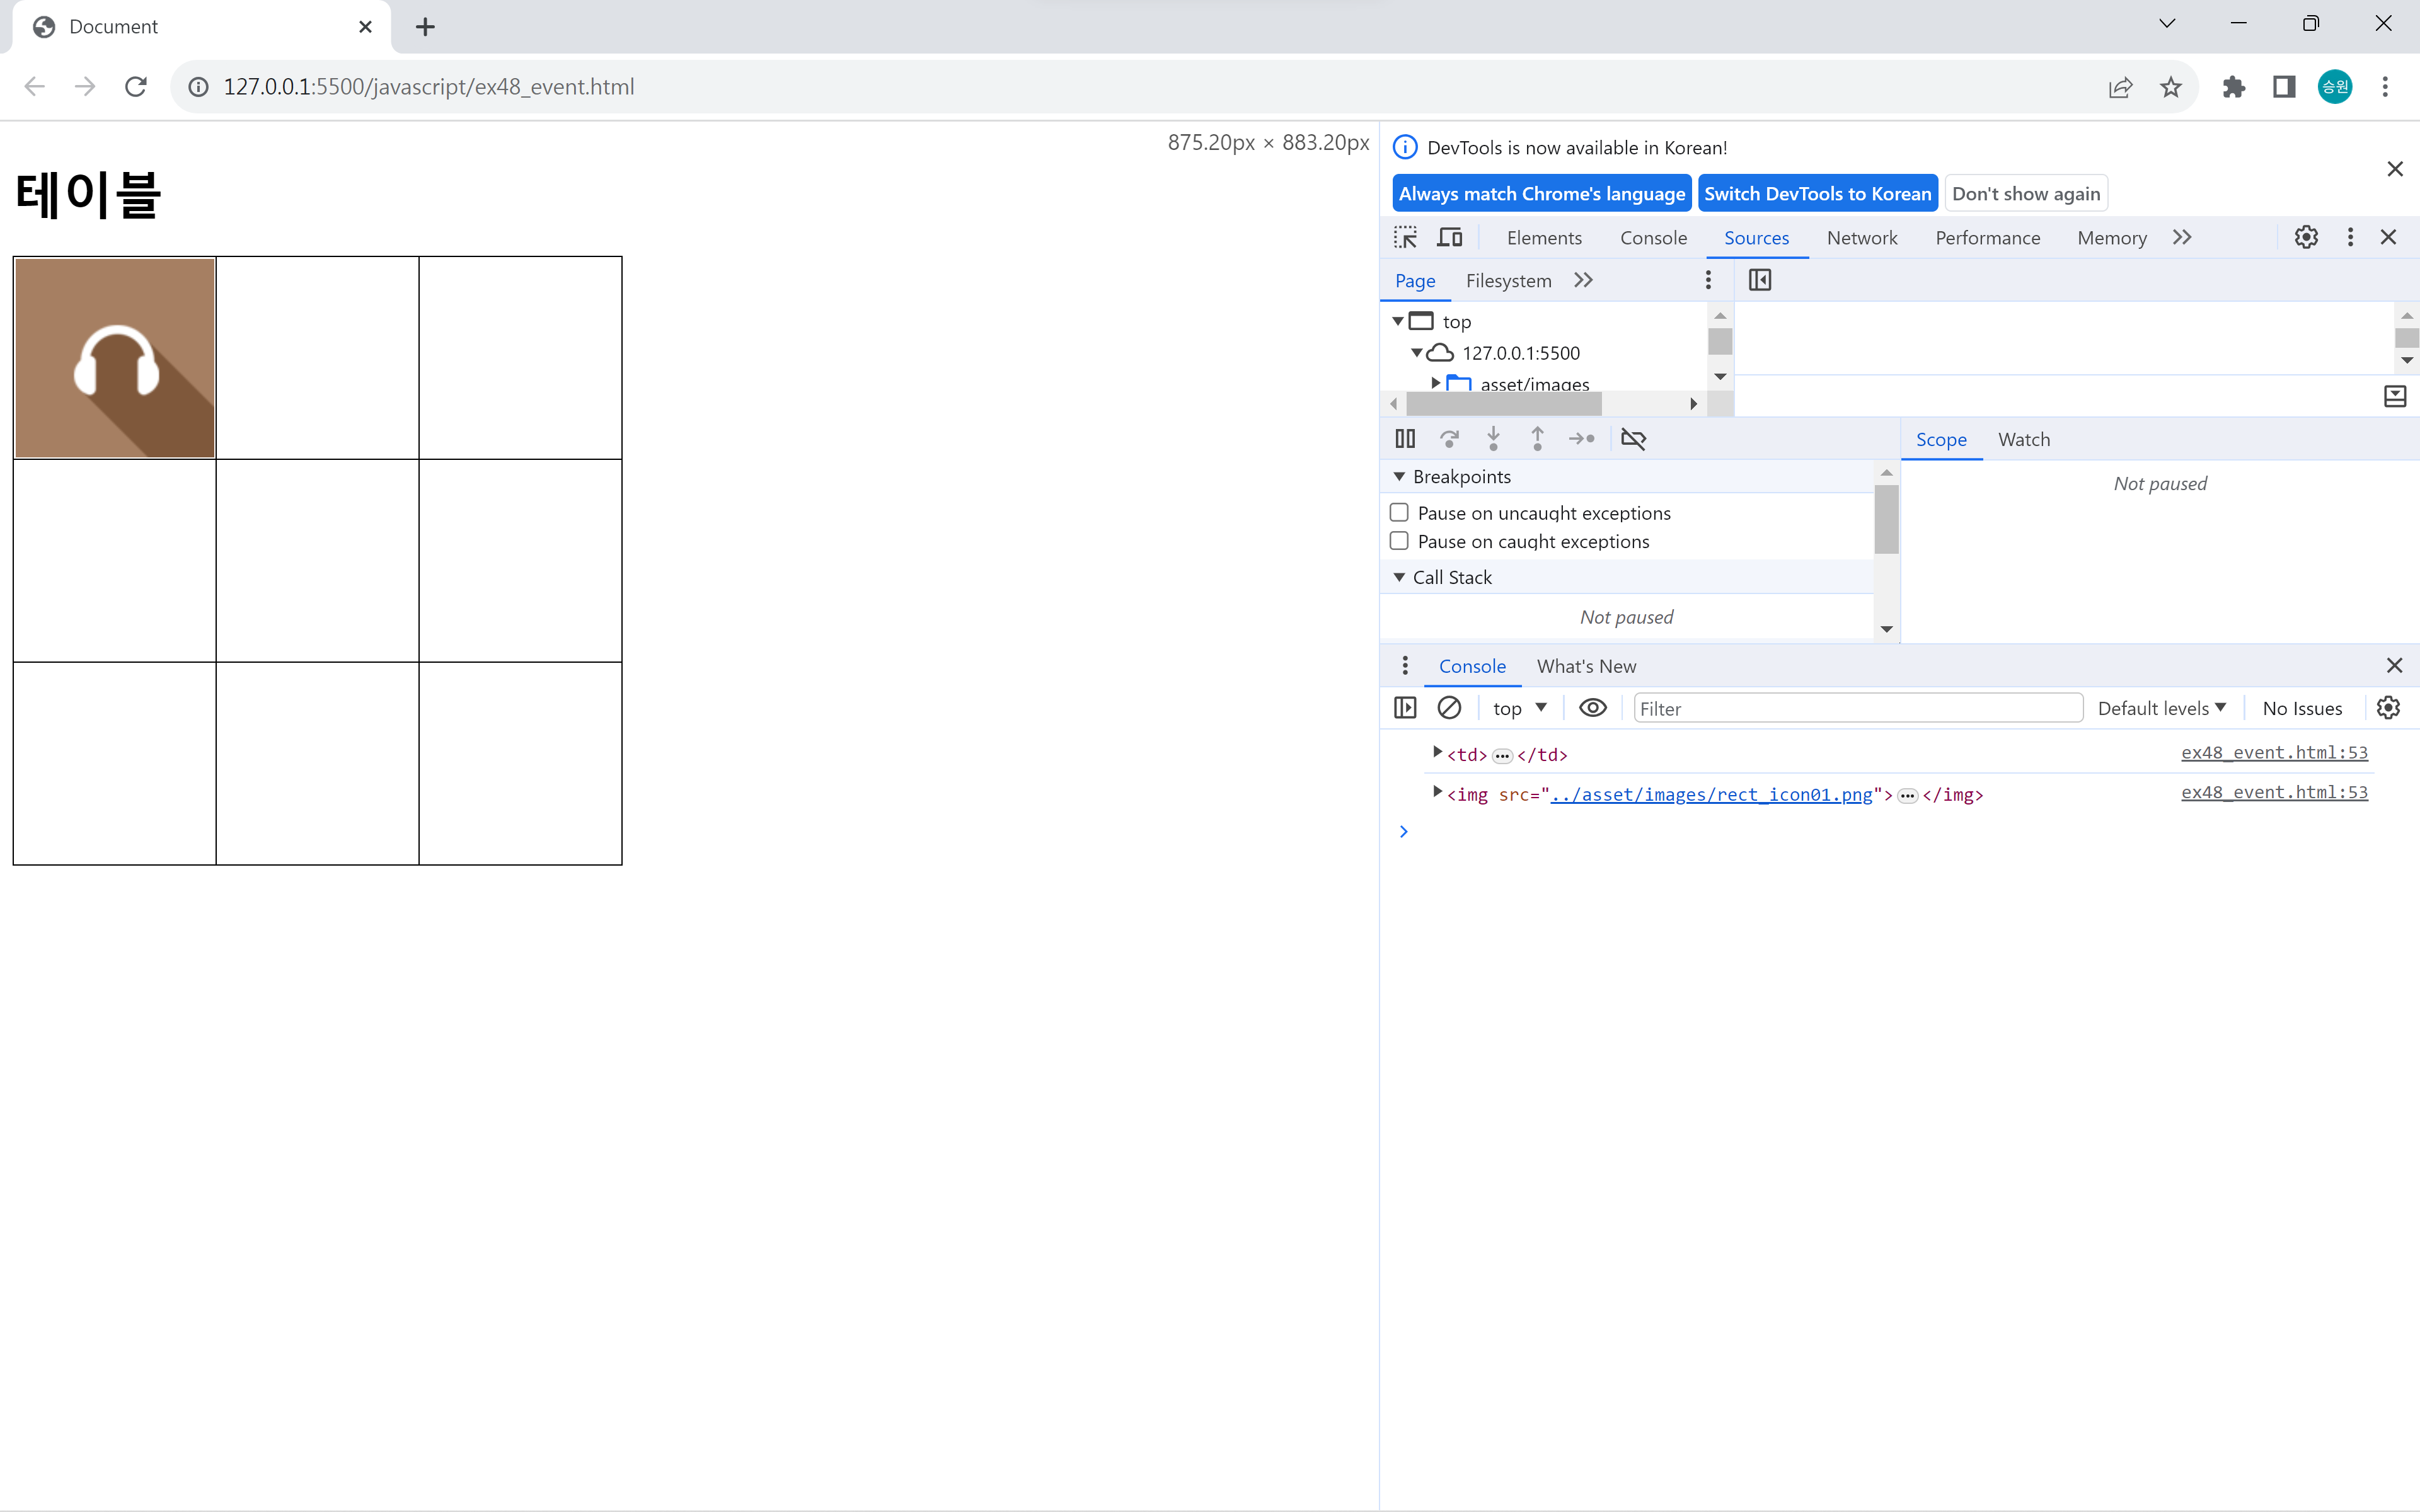Click the Breakpoints pane vertical scrollbar thumb
The image size is (2420, 1512).
click(1886, 519)
